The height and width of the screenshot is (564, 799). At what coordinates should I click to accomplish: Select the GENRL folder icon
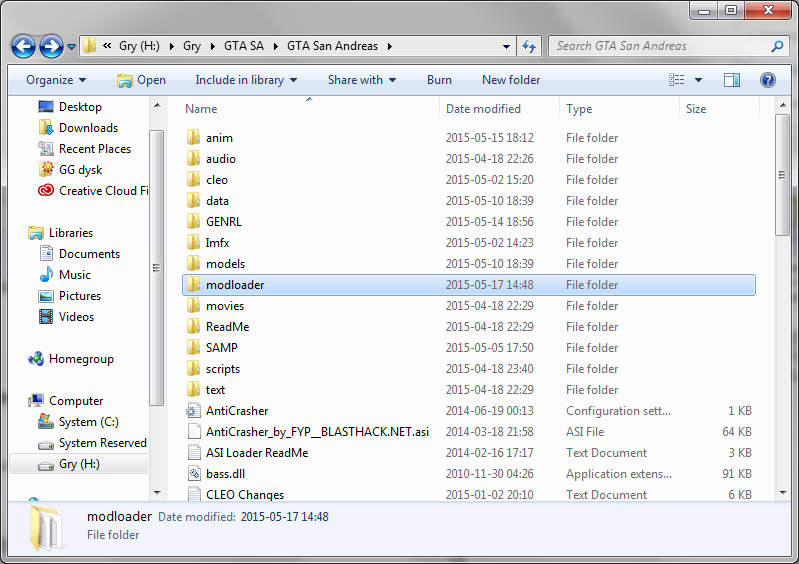(193, 221)
